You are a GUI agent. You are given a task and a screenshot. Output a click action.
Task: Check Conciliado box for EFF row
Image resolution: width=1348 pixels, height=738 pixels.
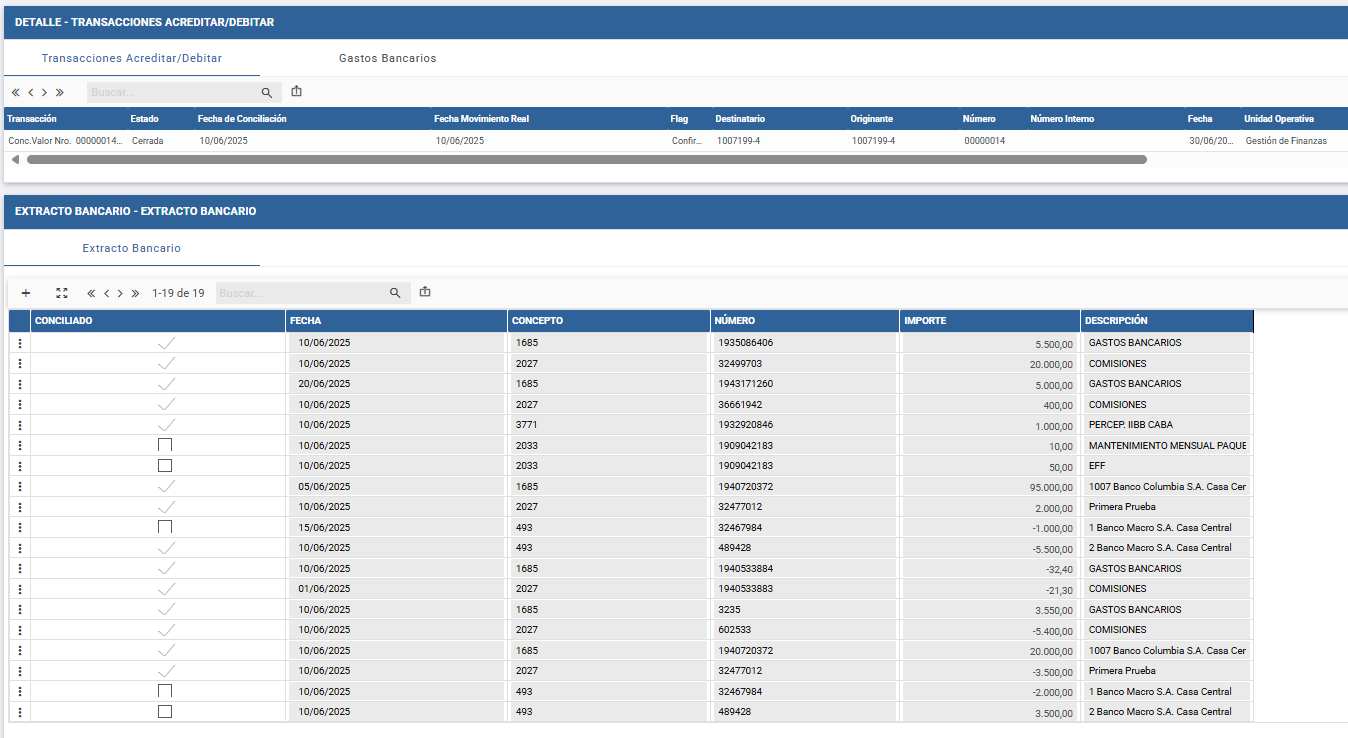[165, 466]
